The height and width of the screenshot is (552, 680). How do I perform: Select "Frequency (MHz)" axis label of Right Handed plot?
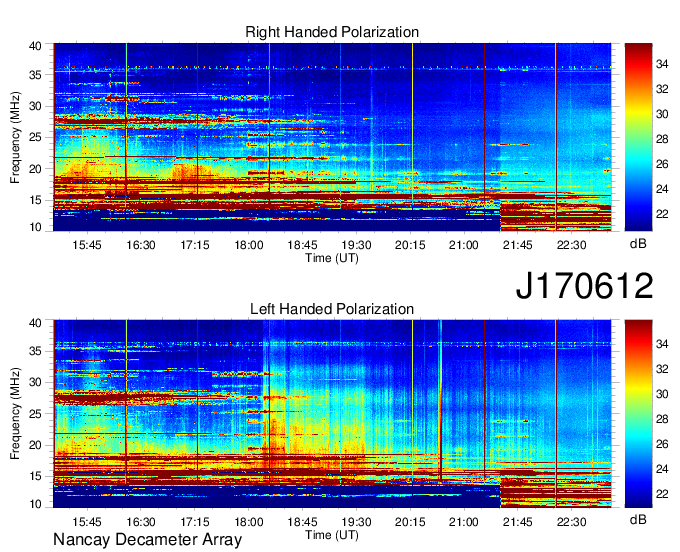point(15,137)
